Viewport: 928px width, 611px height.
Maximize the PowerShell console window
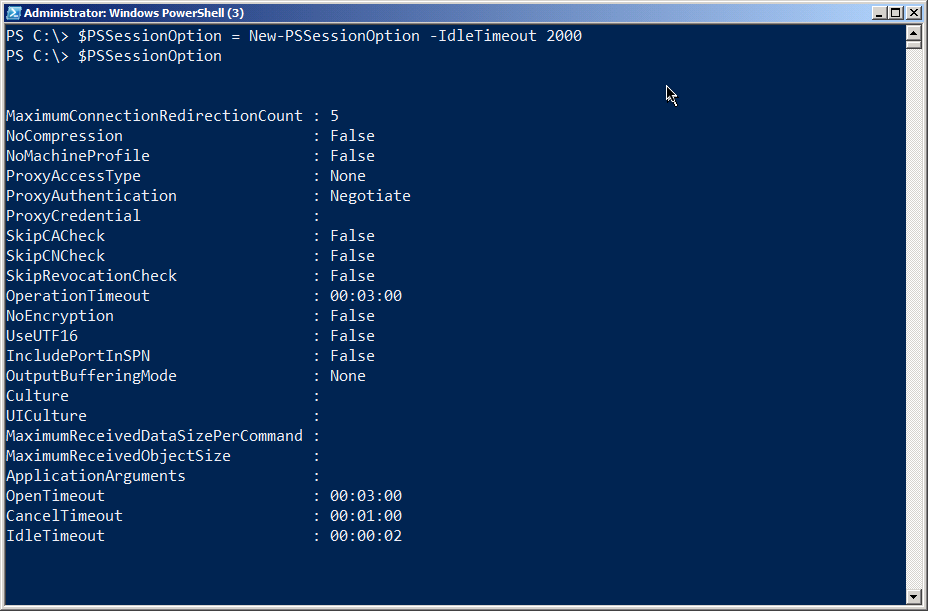click(x=896, y=13)
